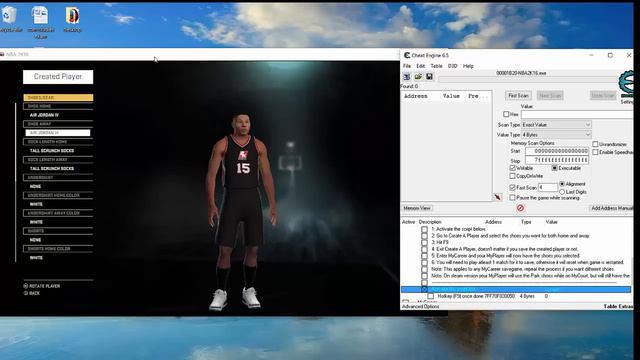This screenshot has height=360, width=640.
Task: Click the scan Value input field
Action: click(x=577, y=115)
